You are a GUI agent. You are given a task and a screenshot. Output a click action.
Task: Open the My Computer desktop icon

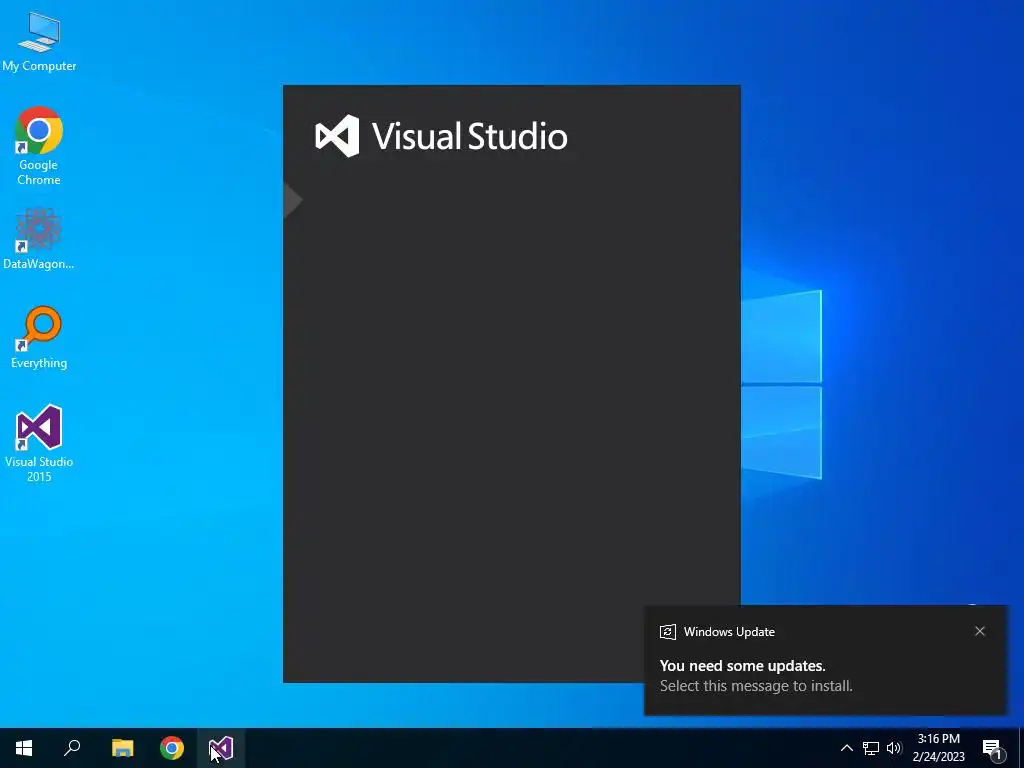[x=39, y=41]
